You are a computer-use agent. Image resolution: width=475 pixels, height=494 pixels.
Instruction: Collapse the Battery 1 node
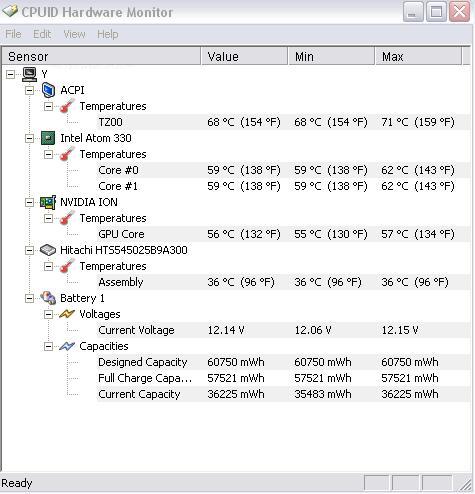pos(29,298)
